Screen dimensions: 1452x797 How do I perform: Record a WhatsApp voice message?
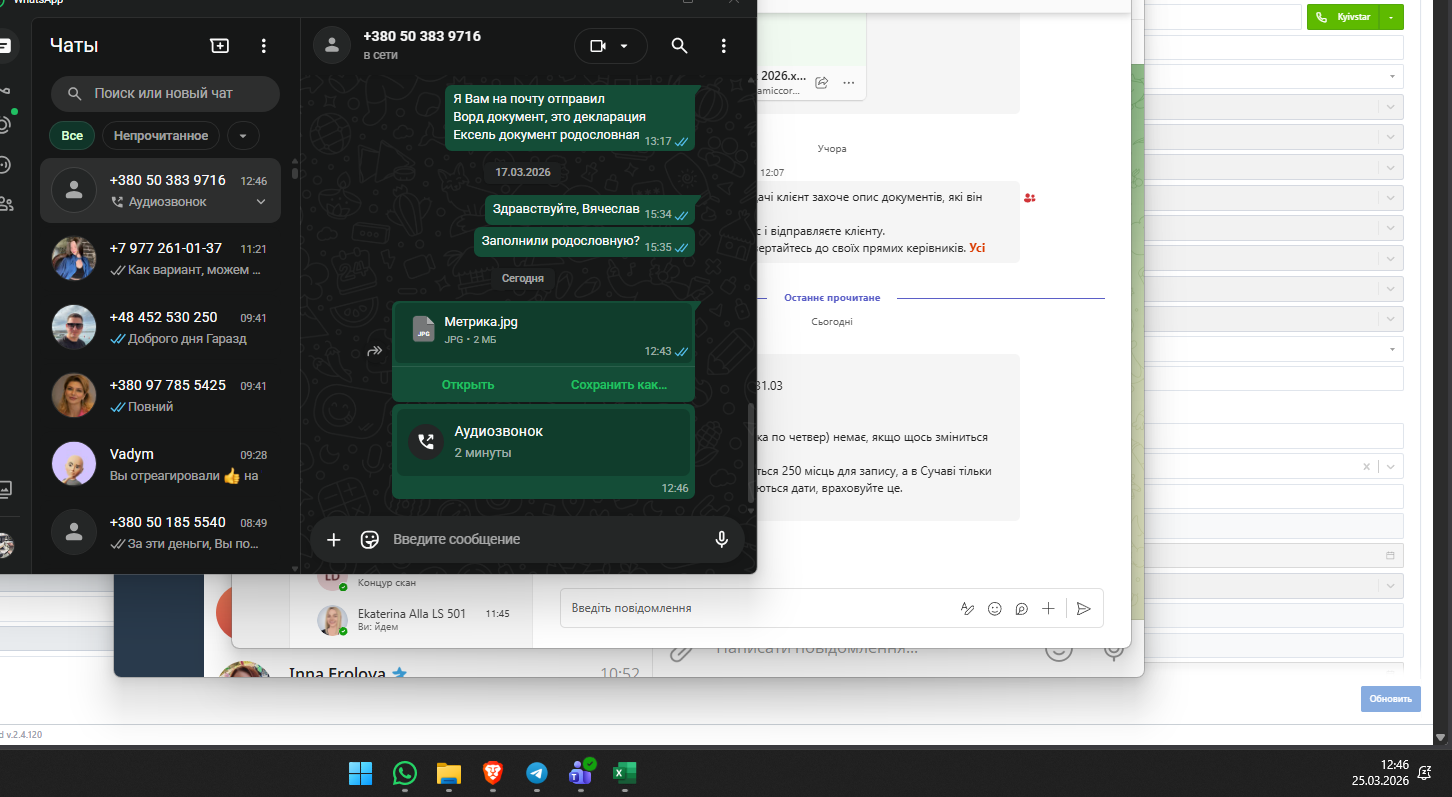pos(721,539)
